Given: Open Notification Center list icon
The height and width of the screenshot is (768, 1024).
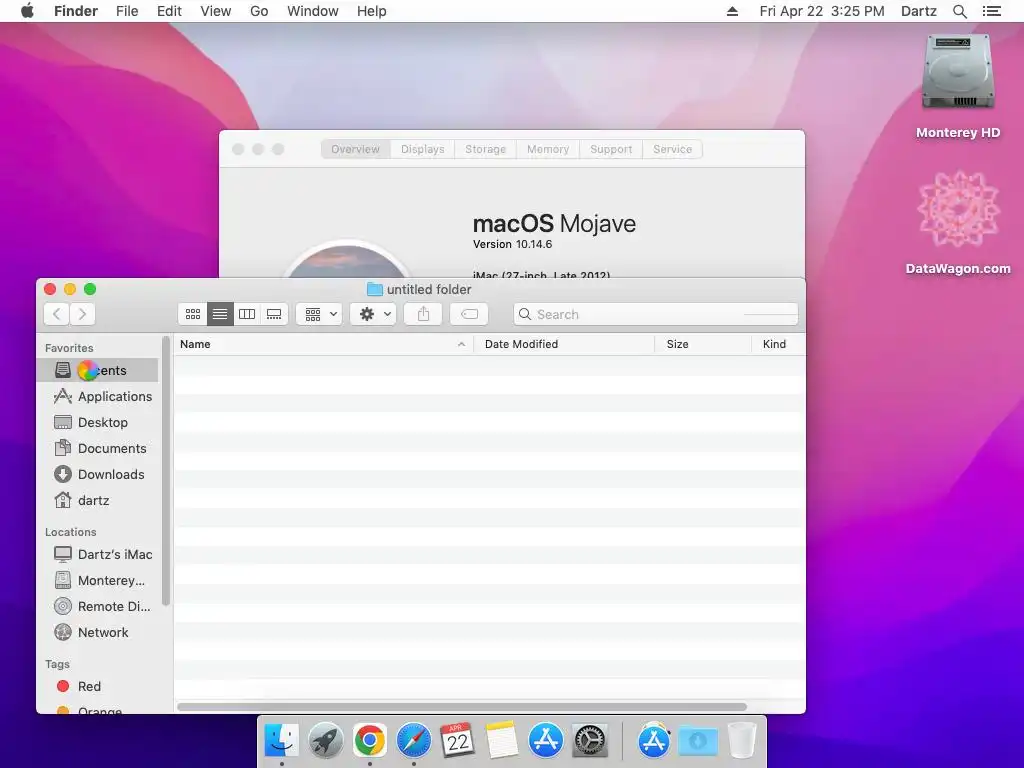Looking at the screenshot, I should pos(991,11).
